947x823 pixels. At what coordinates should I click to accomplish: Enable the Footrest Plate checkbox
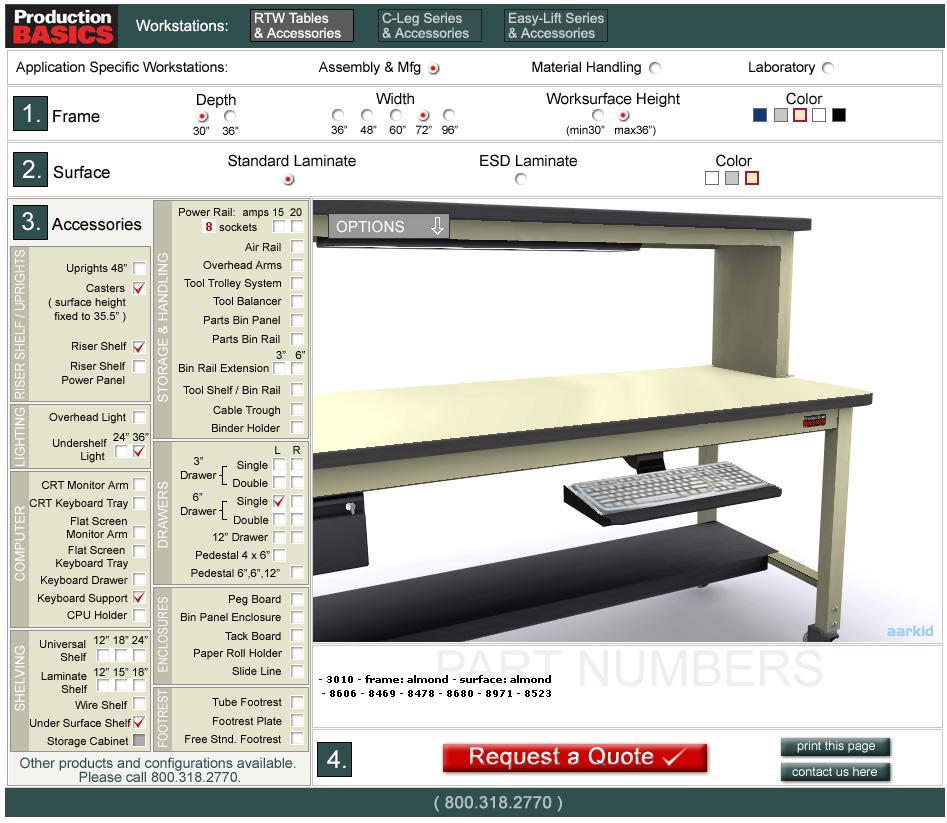[297, 720]
